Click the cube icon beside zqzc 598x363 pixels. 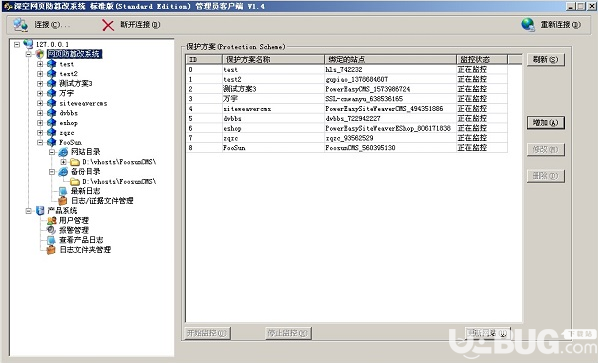pyautogui.click(x=51, y=133)
